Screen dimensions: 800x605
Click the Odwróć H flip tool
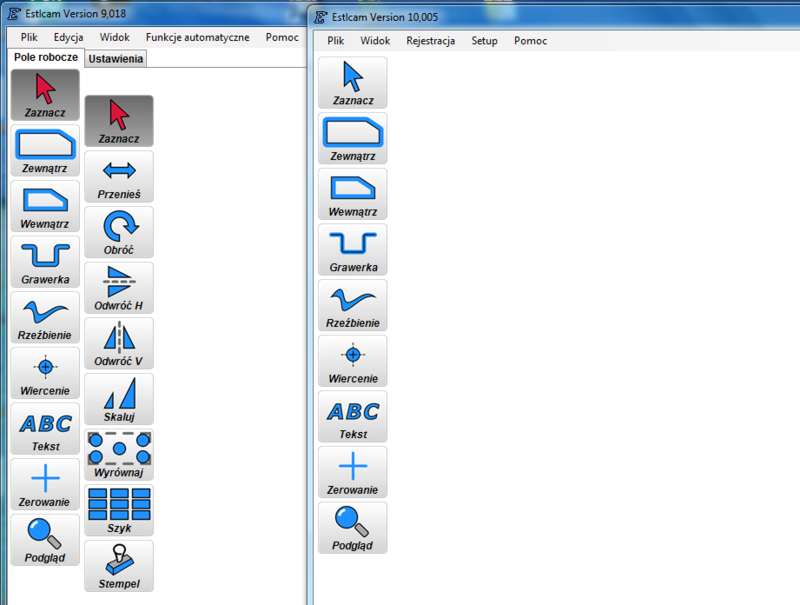[119, 288]
